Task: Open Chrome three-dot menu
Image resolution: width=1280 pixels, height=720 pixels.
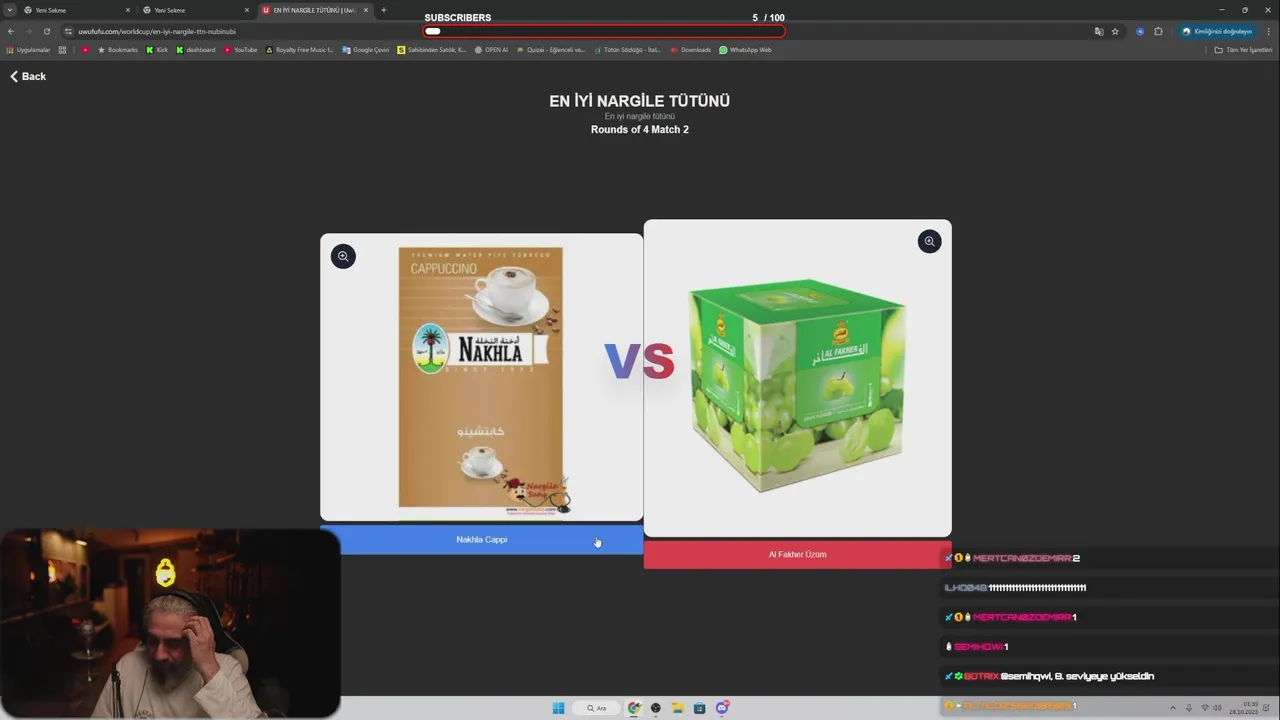Action: pyautogui.click(x=1269, y=31)
